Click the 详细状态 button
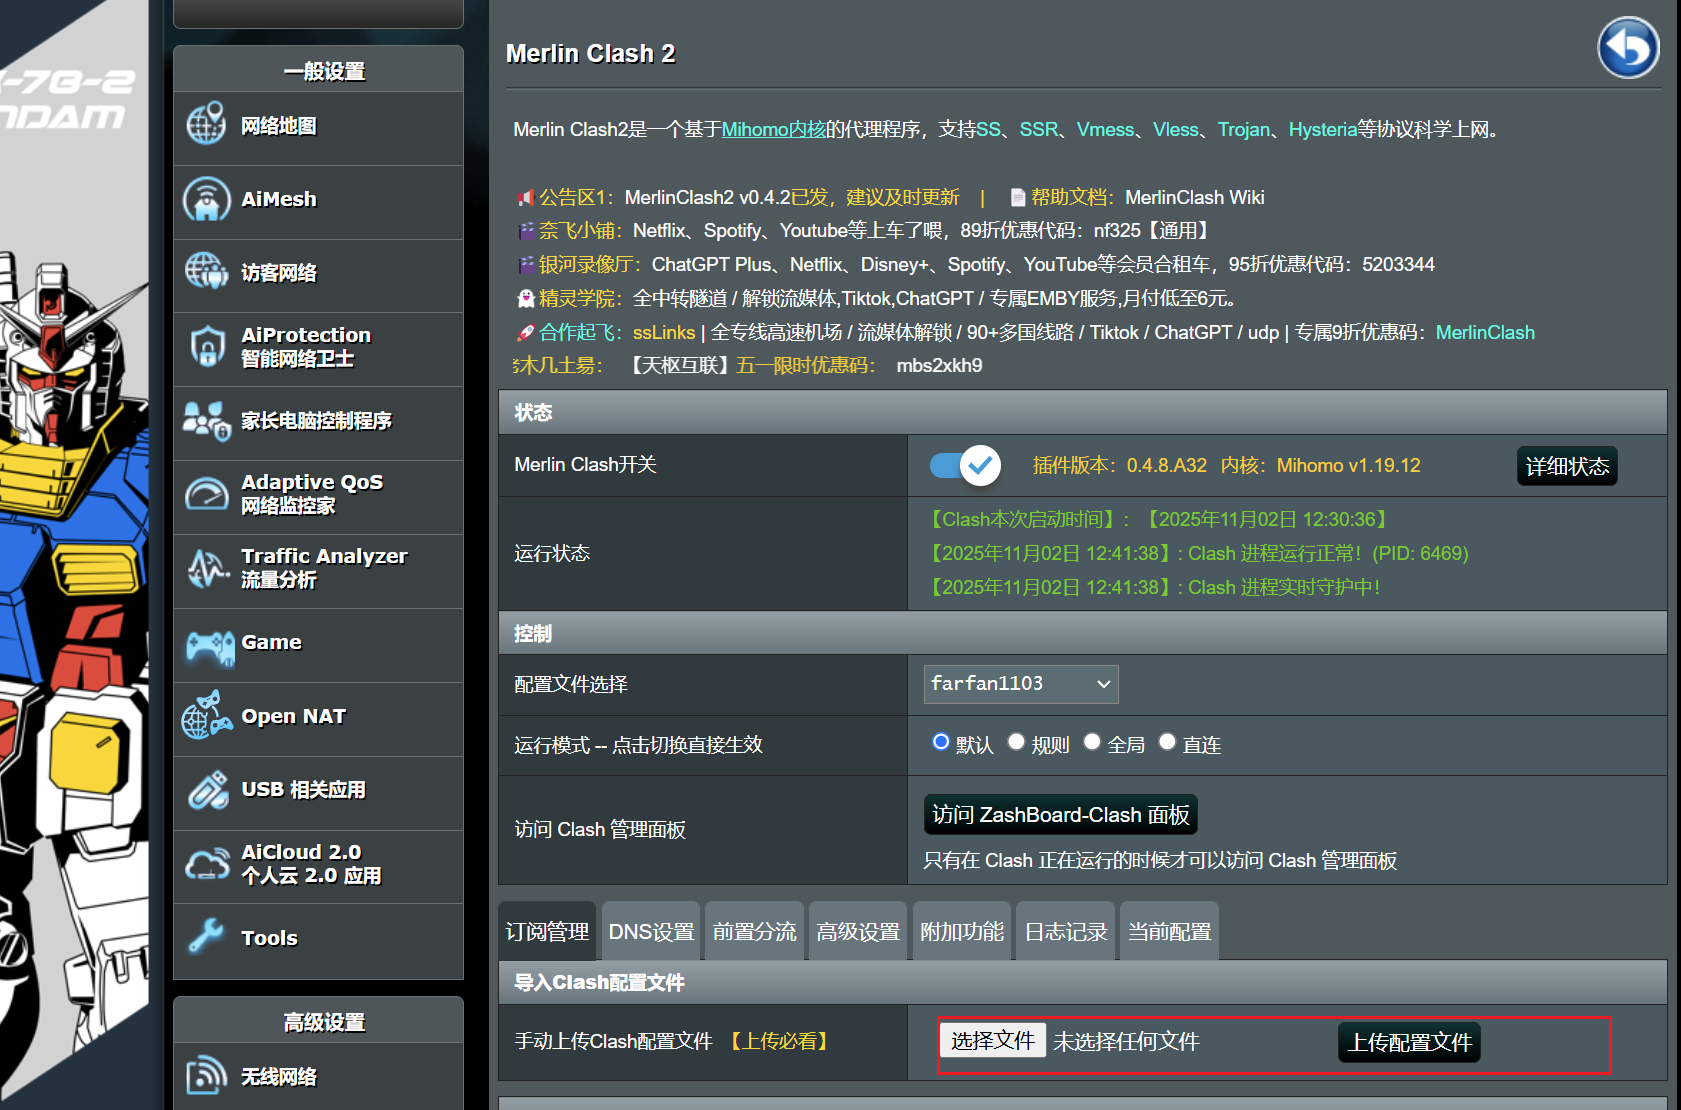 coord(1566,466)
